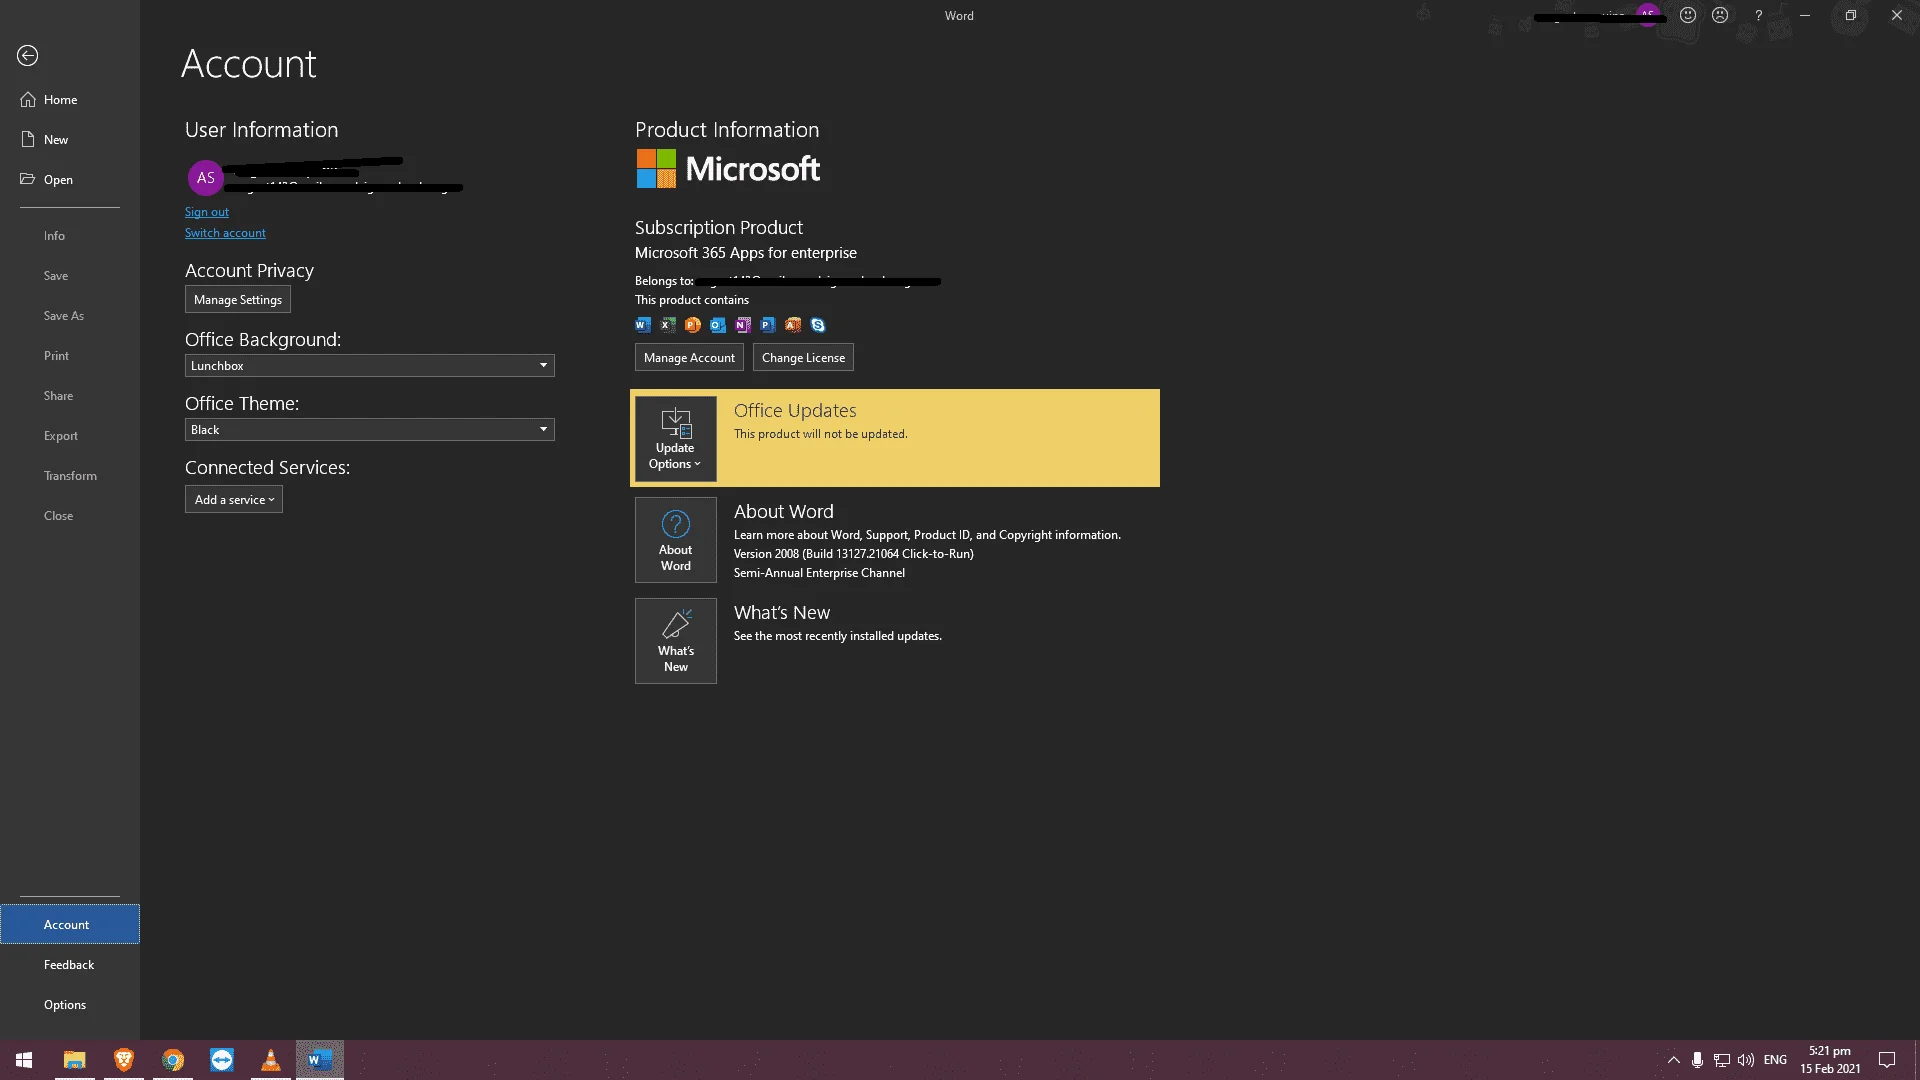Click the volume icon in the system tray
Viewport: 1920px width, 1080px height.
coord(1746,1060)
